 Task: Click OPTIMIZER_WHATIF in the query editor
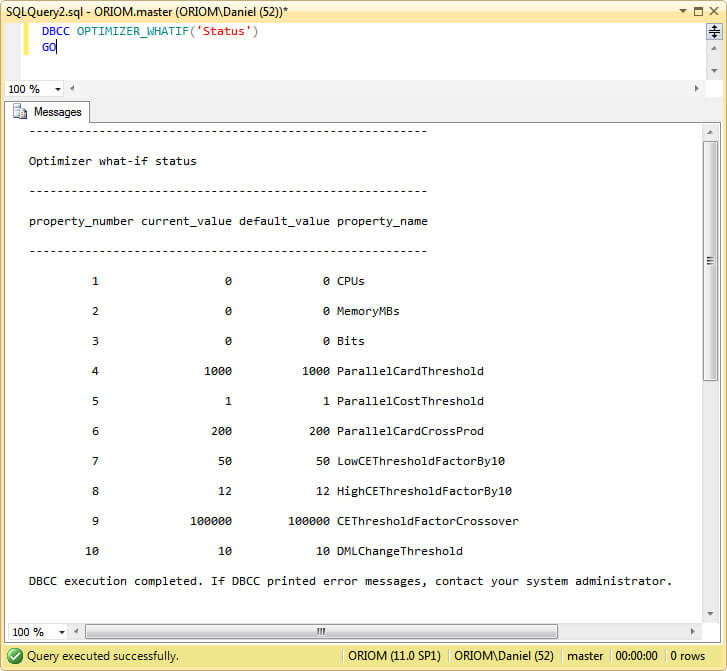(x=133, y=31)
